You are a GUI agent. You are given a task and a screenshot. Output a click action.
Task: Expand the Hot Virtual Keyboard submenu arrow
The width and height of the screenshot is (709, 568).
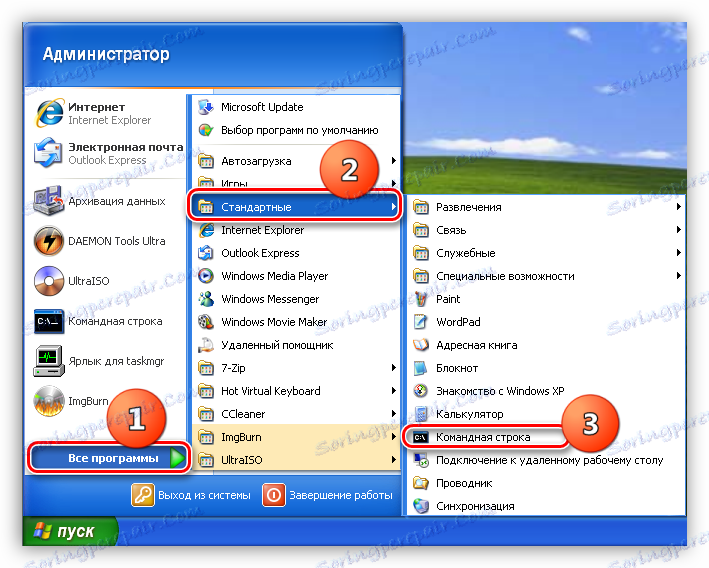[x=393, y=391]
